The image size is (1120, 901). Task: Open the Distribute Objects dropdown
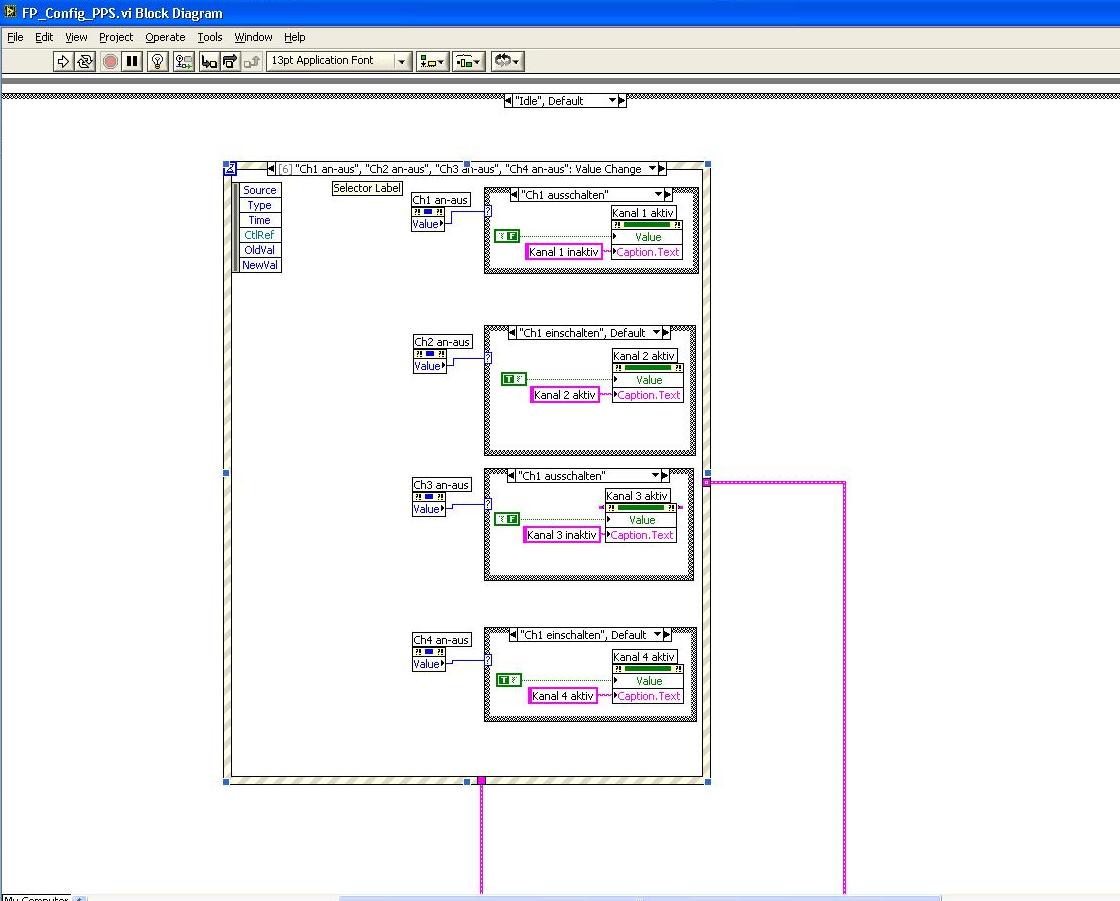pos(469,61)
